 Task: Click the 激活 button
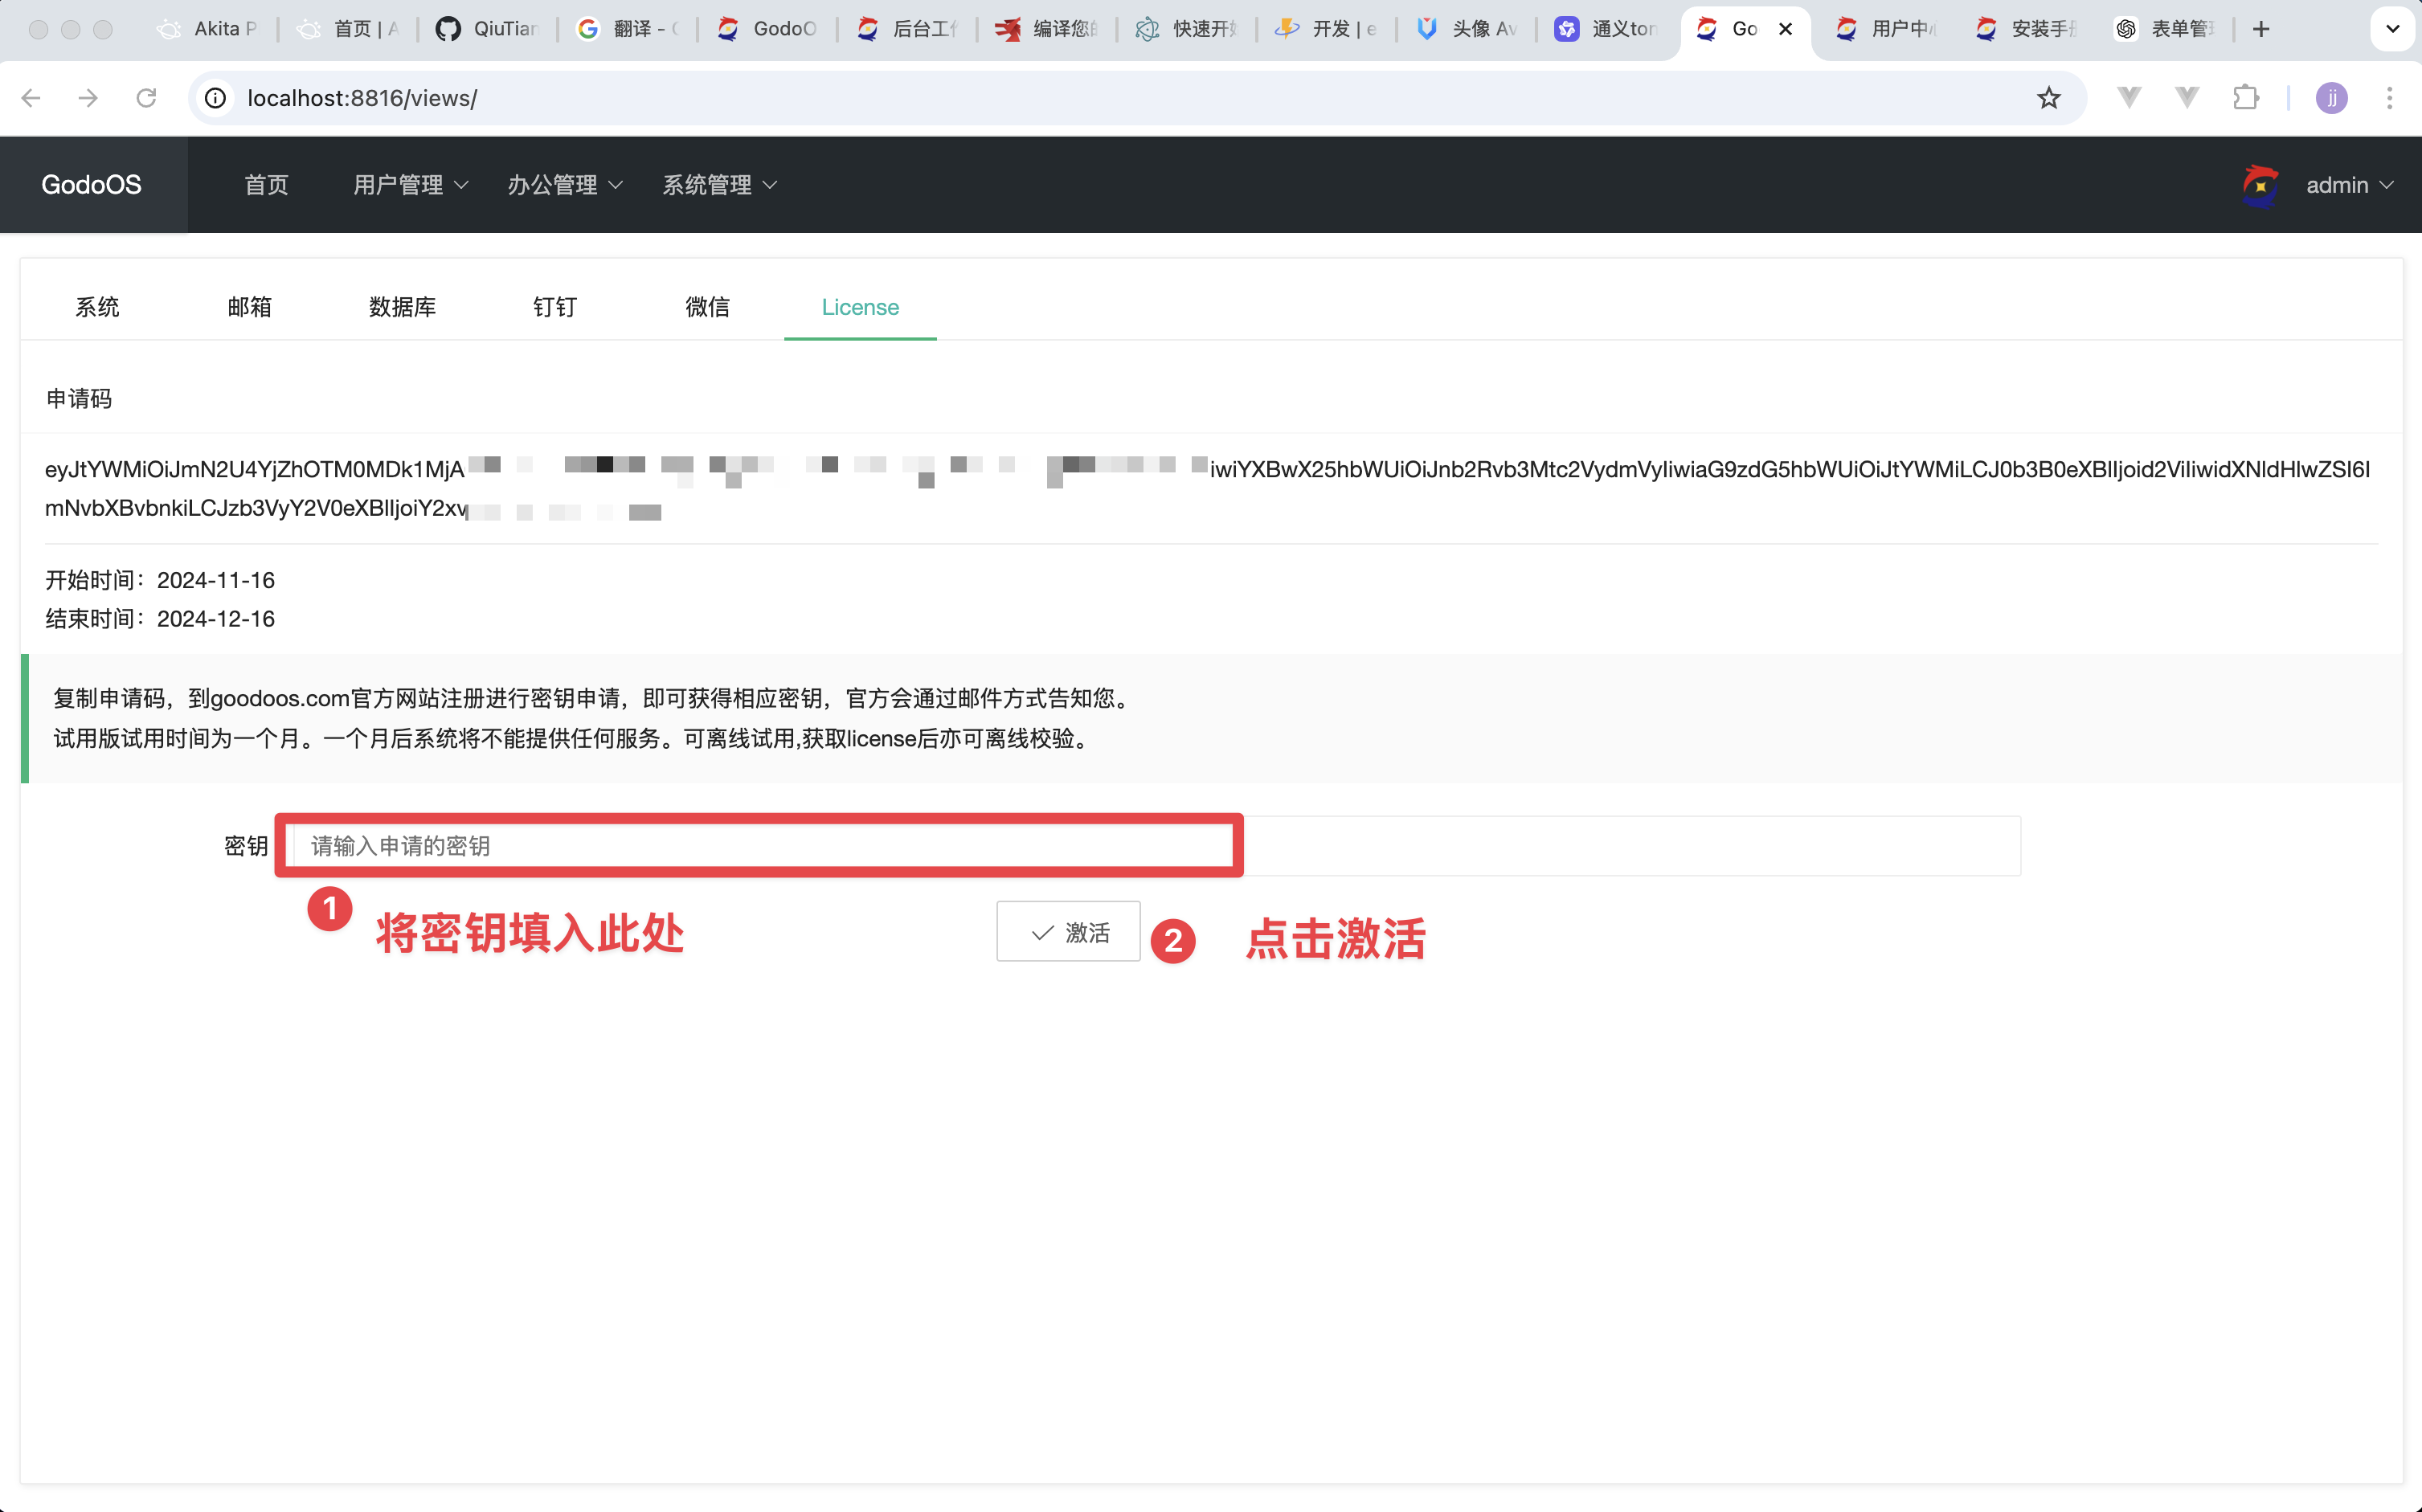1068,932
